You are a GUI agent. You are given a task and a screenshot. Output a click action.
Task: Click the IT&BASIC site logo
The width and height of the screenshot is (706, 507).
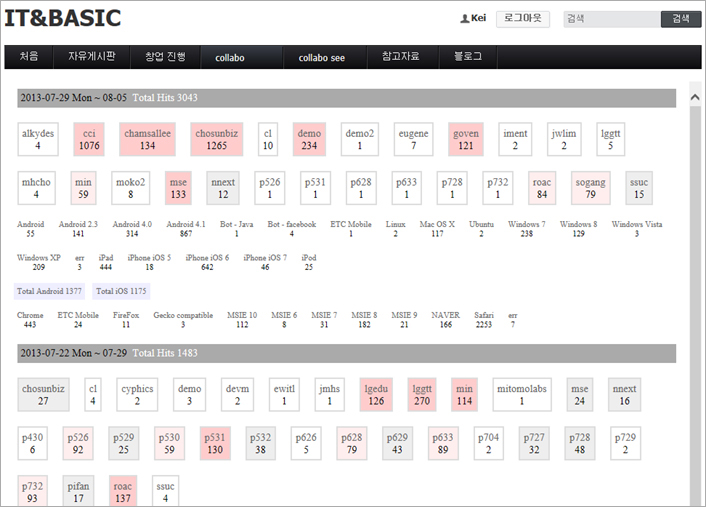(x=62, y=19)
